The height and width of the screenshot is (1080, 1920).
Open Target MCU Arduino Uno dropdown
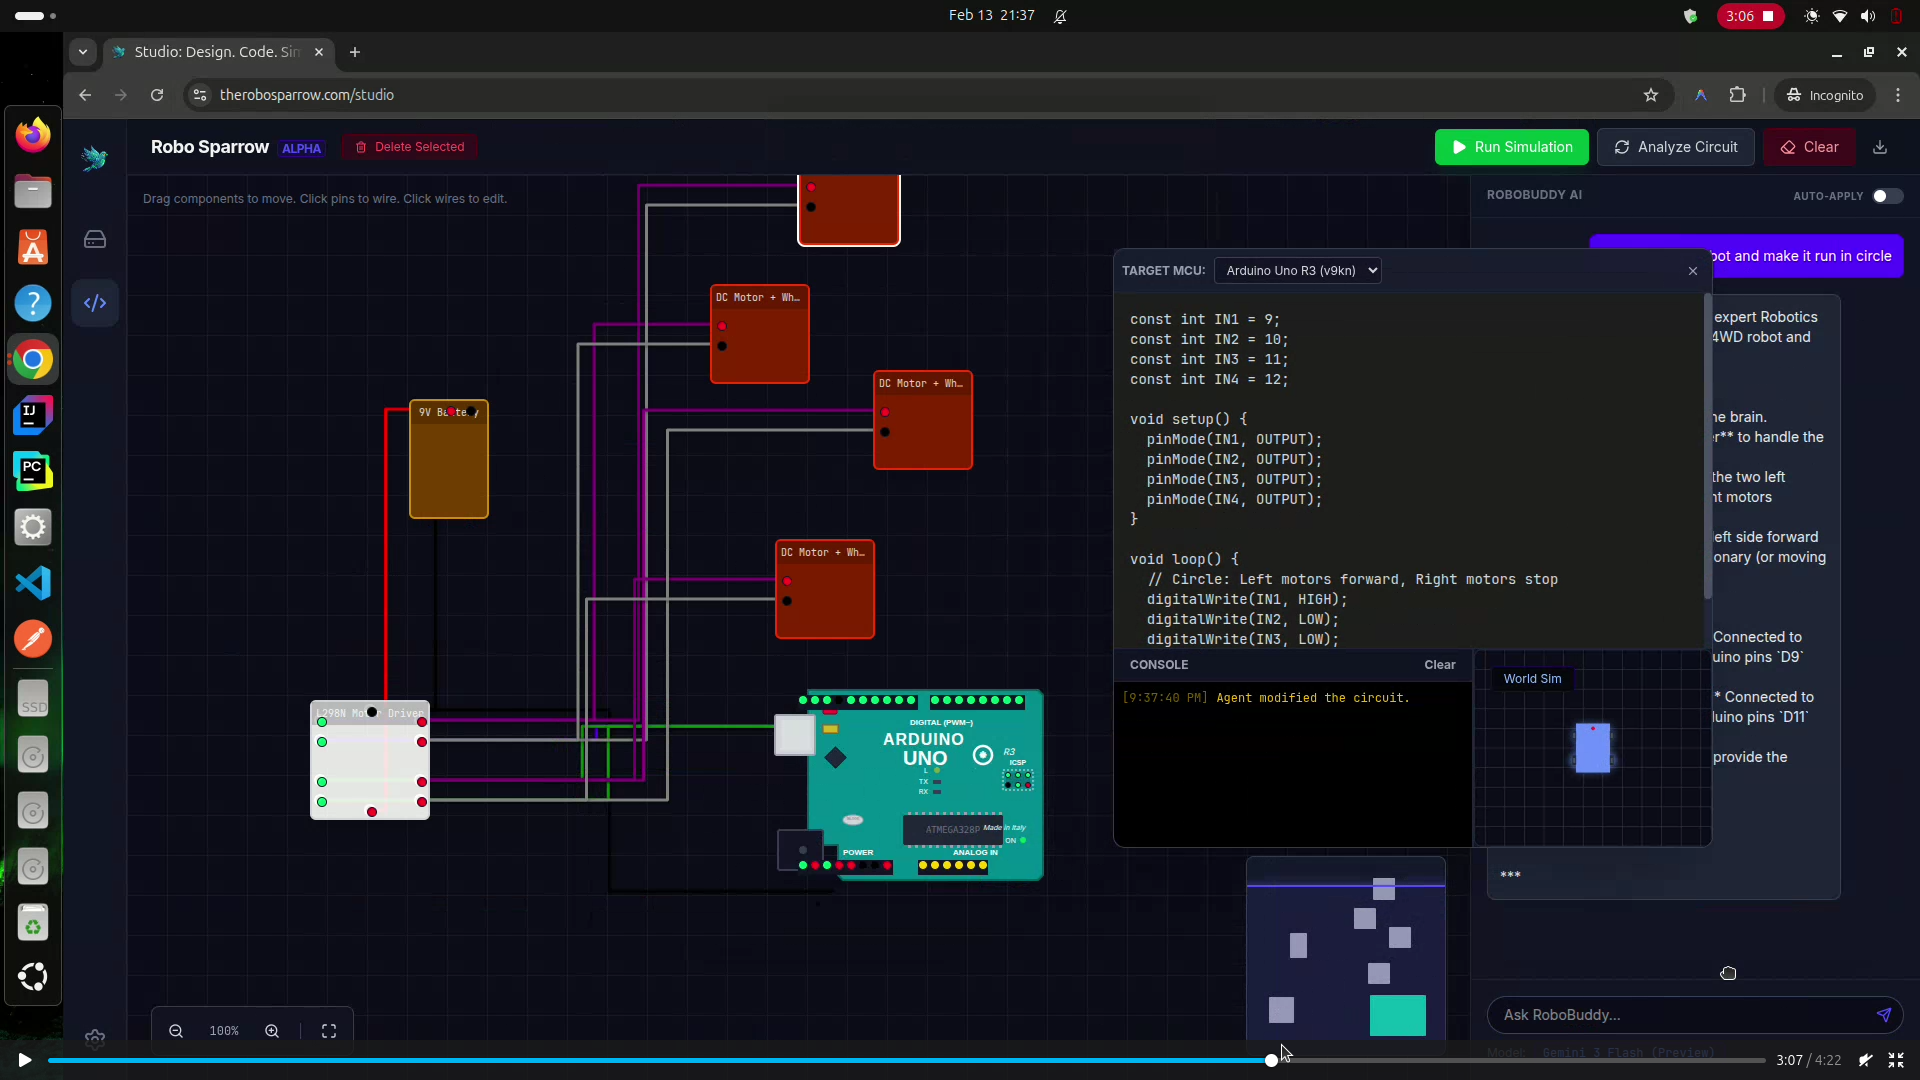(1298, 271)
